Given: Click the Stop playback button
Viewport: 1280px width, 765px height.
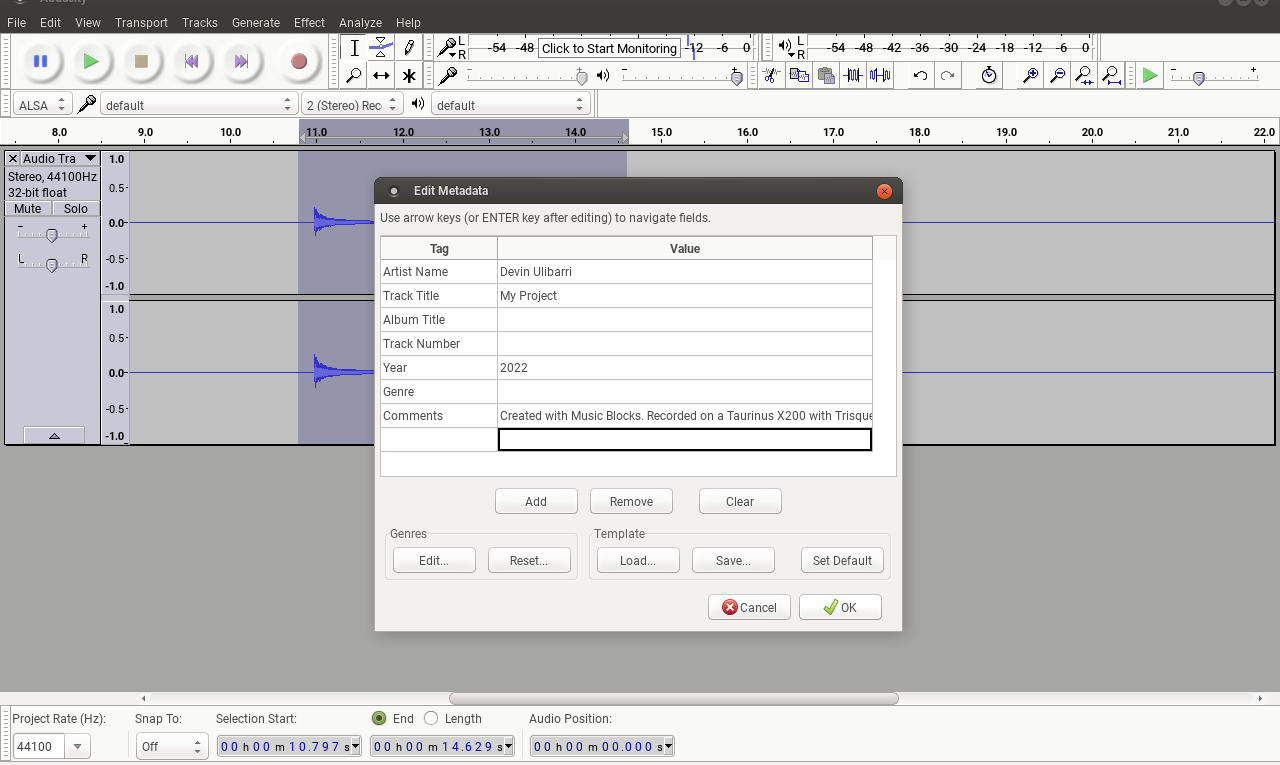Looking at the screenshot, I should click(x=141, y=62).
